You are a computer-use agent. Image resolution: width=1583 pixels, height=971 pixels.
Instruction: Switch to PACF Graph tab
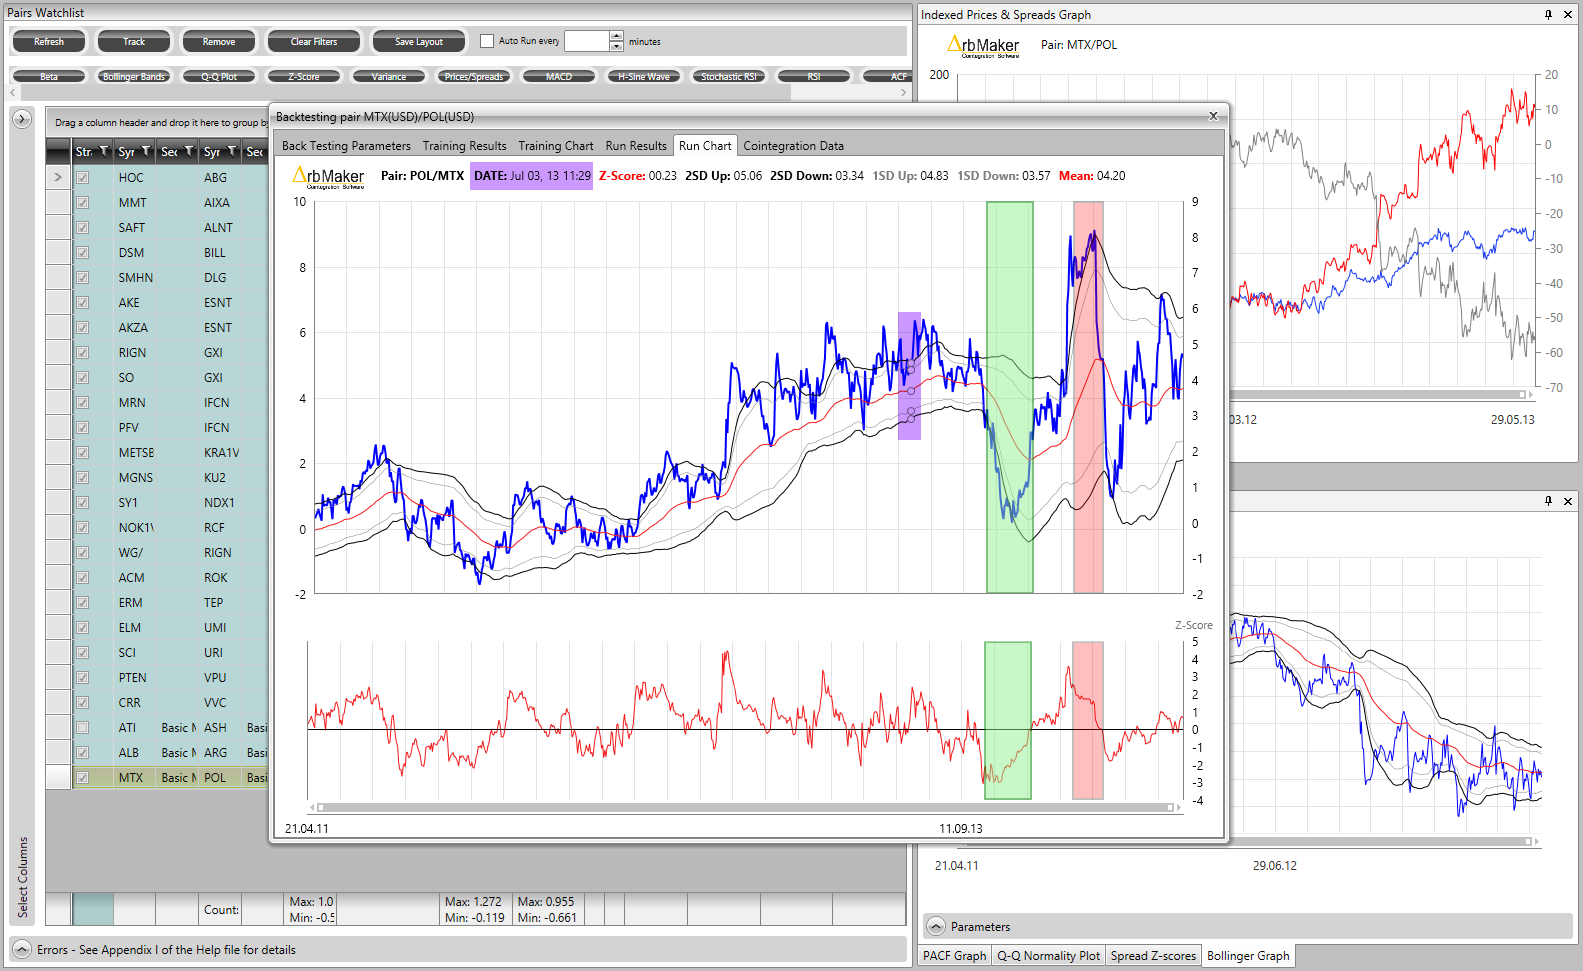click(954, 956)
